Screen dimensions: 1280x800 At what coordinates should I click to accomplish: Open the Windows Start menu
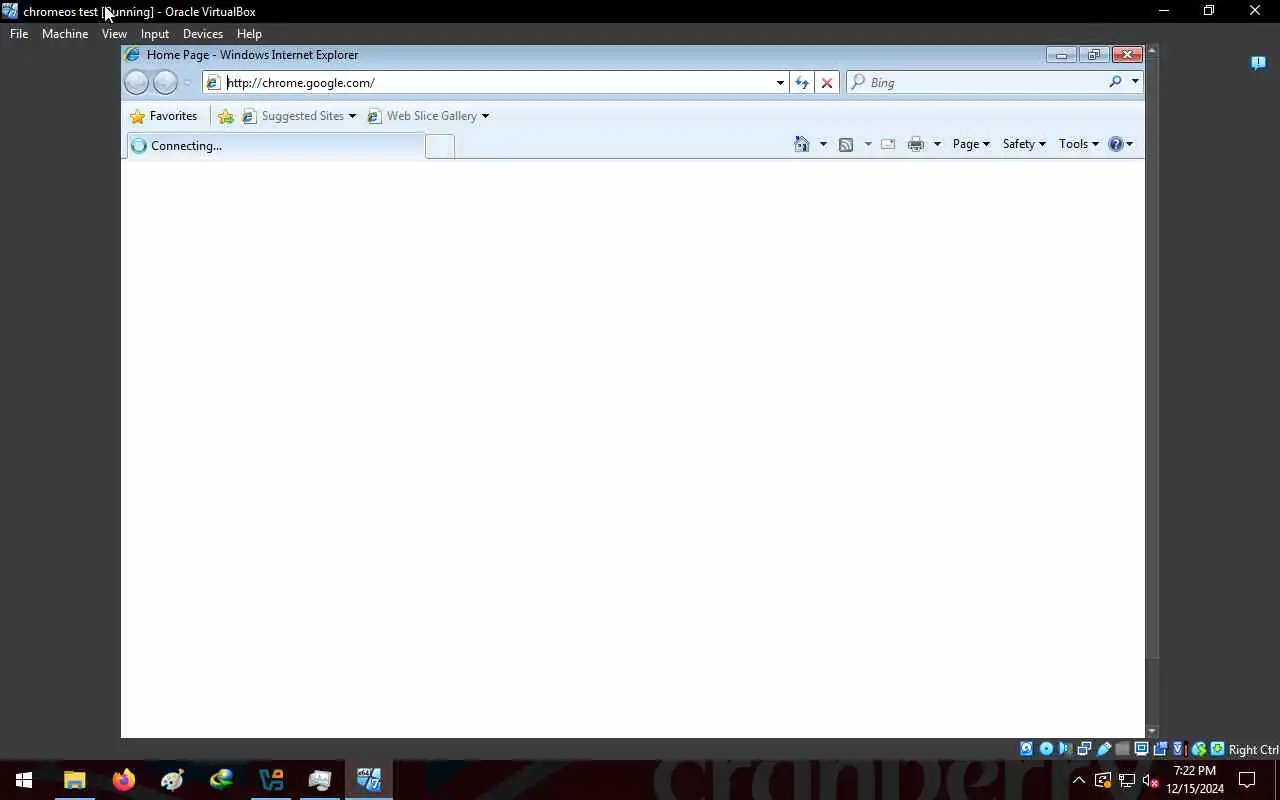click(24, 780)
